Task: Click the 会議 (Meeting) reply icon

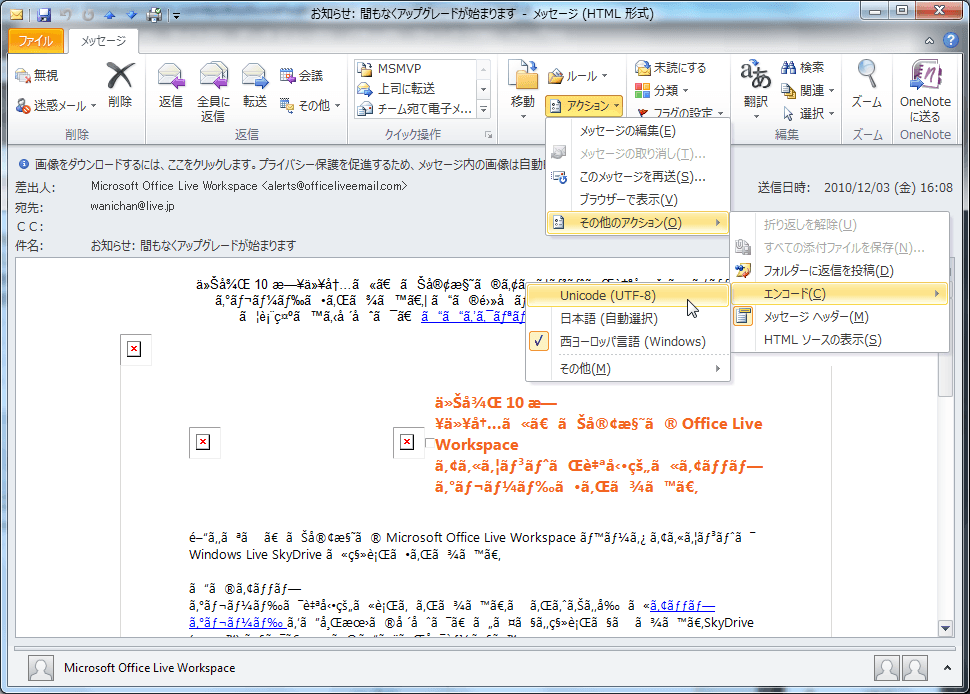Action: pyautogui.click(x=301, y=75)
